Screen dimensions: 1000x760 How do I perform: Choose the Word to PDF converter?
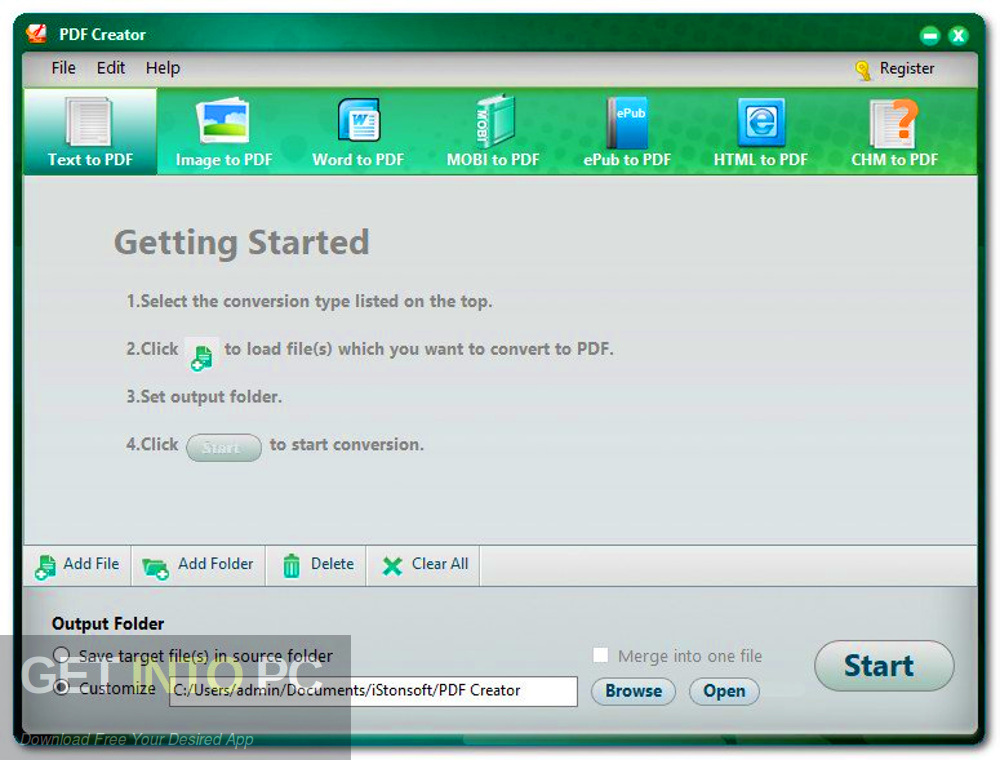(358, 132)
